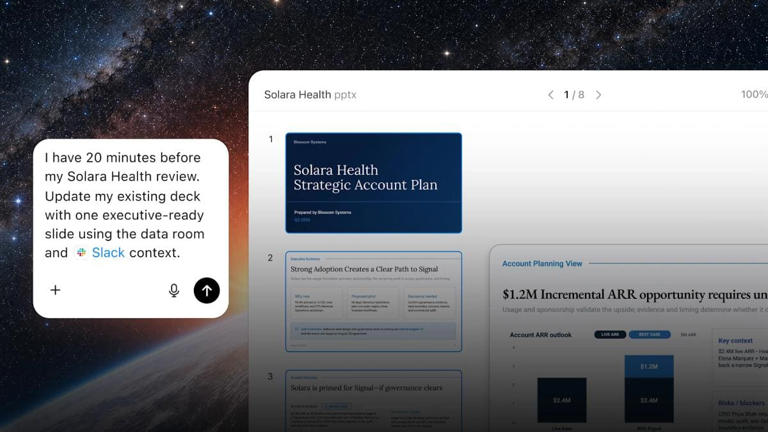The image size is (768, 432).
Task: Select slide 2 thumbnail Strong Adoption
Action: pyautogui.click(x=374, y=301)
